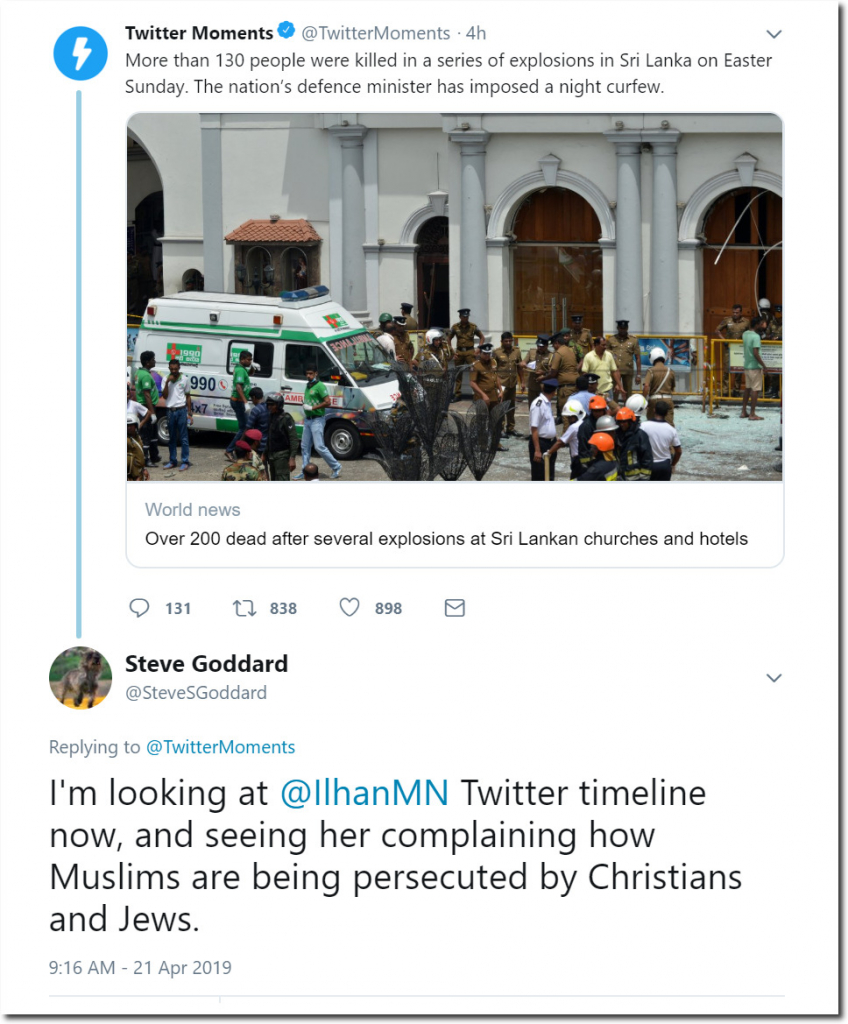Click the @IlhanMN mention
Screen dimensions: 848x1024
364,793
